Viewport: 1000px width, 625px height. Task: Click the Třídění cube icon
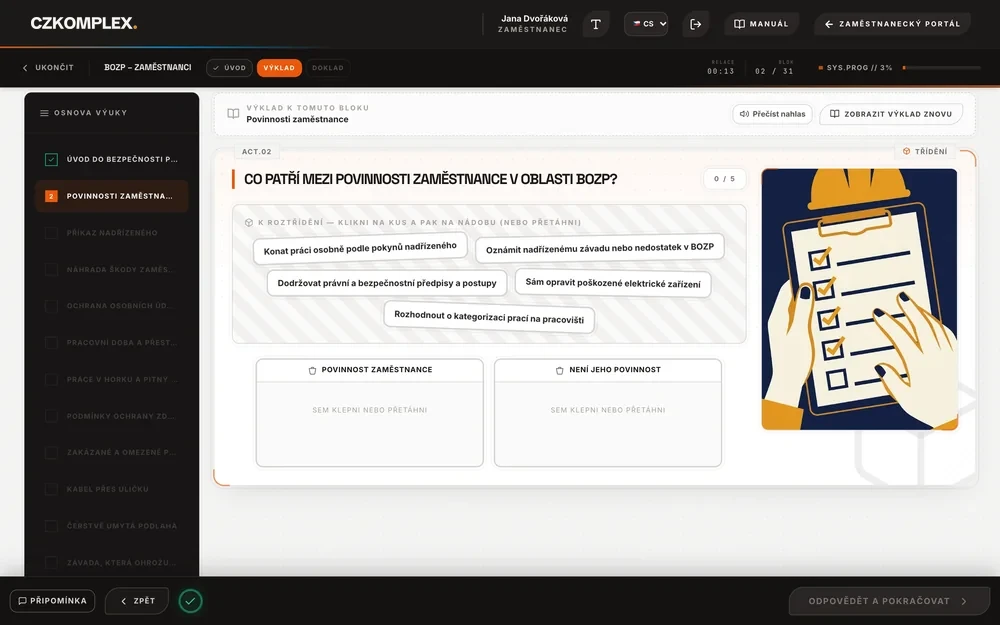(906, 151)
